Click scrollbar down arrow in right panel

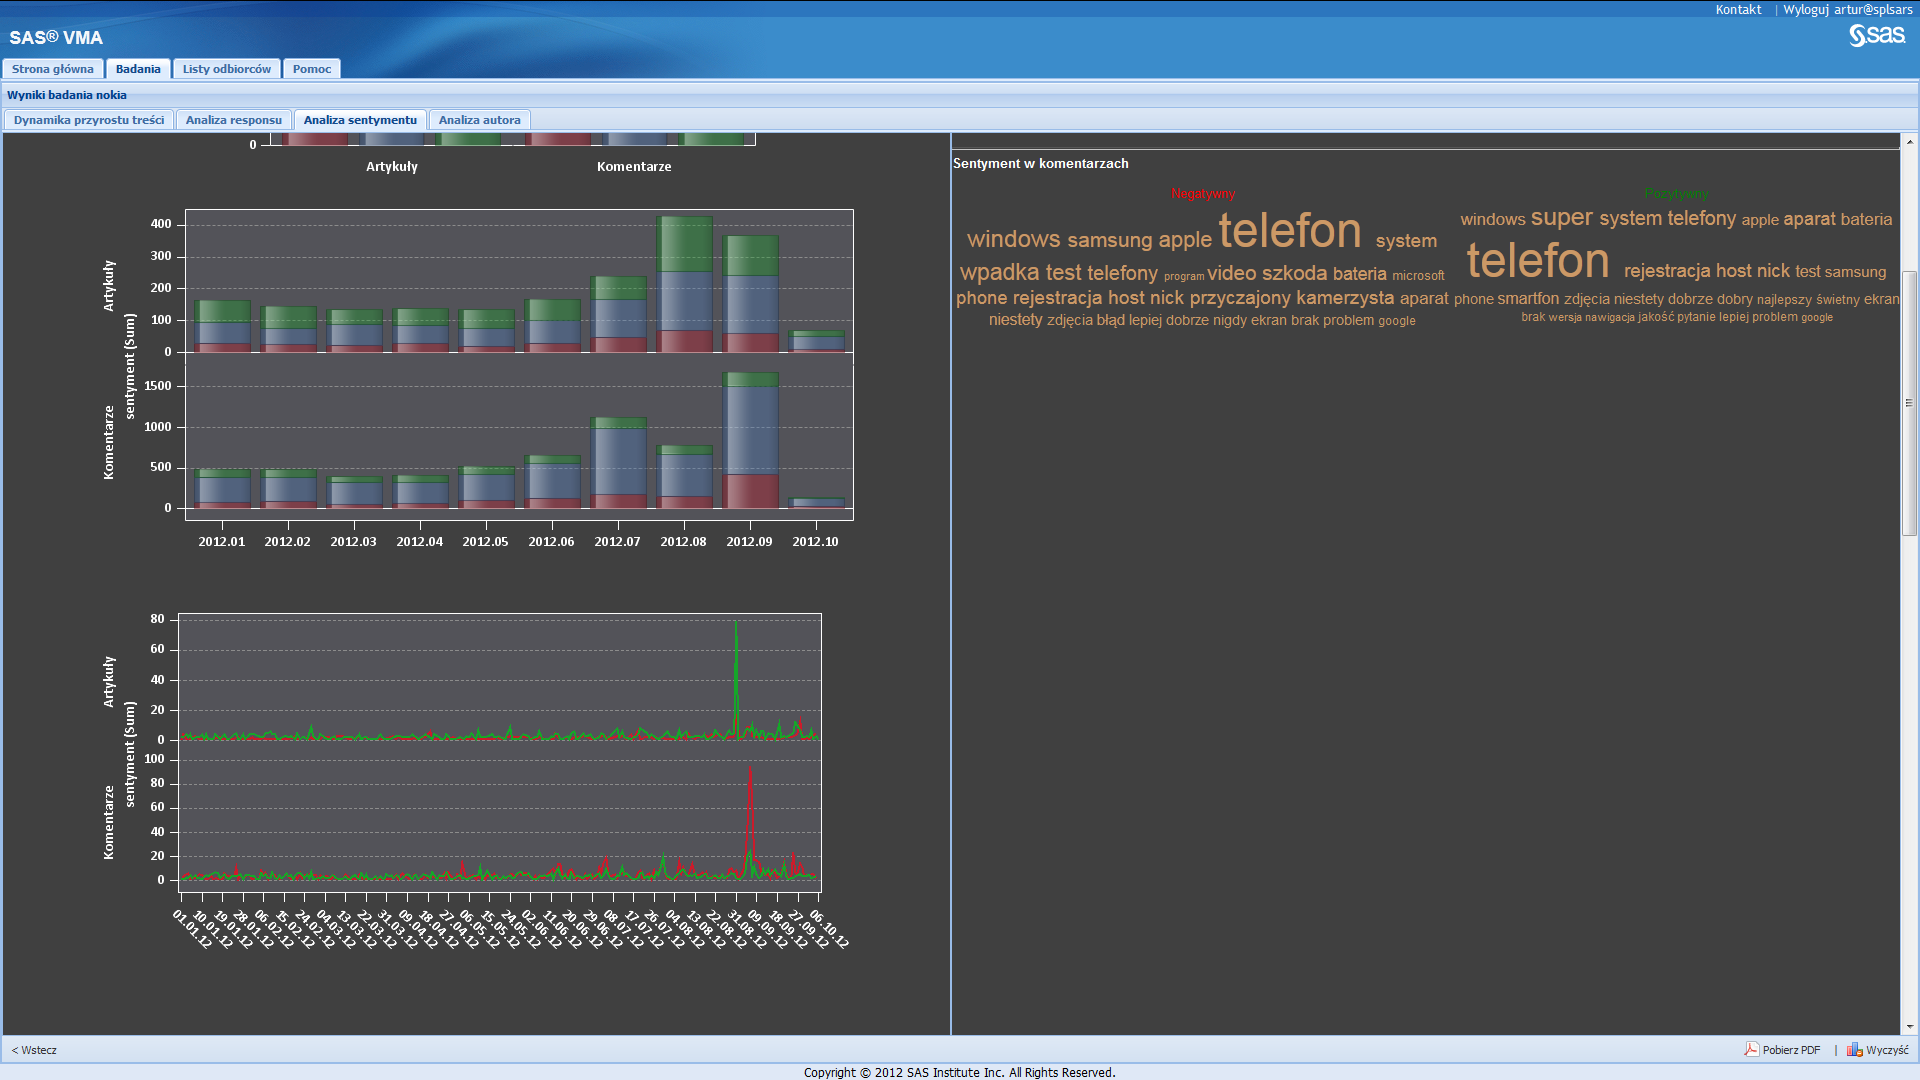(x=1909, y=1026)
